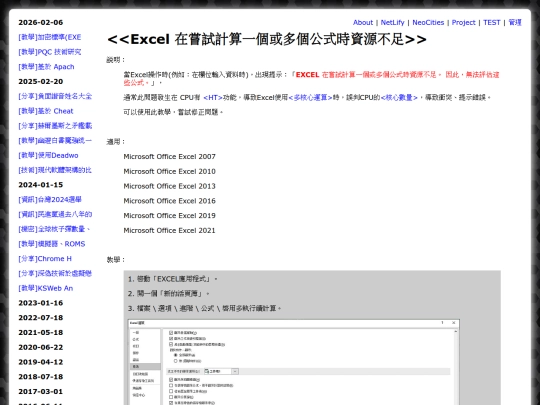The image size is (540, 405).
Task: Open sidebar article 全球核子彈數量
Action: click(x=54, y=229)
